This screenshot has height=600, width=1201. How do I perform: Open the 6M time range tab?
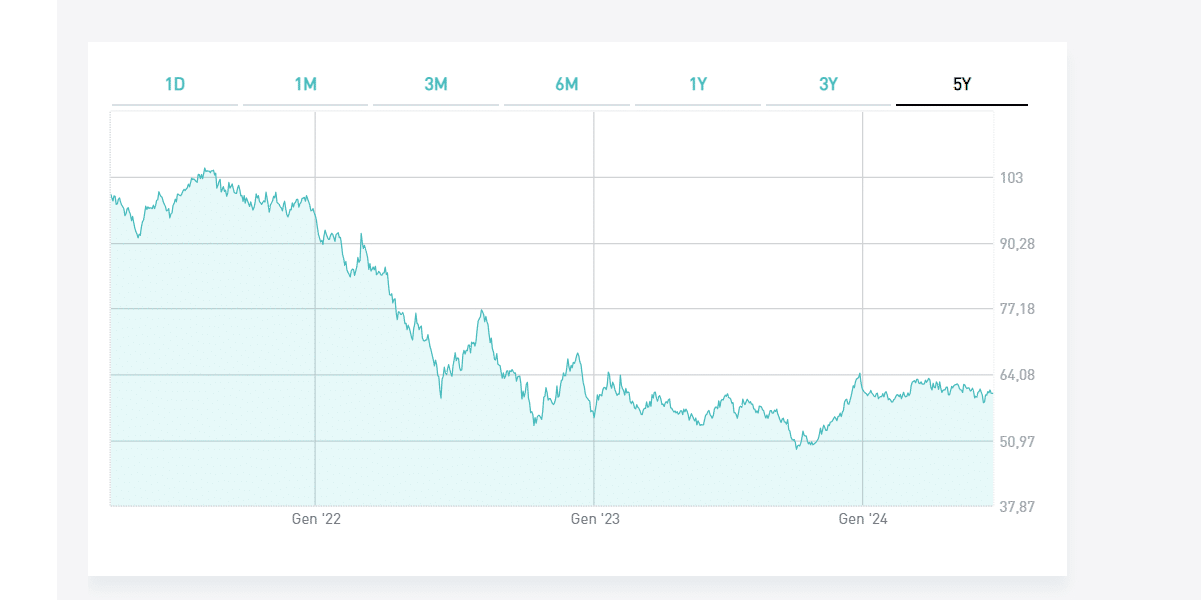pyautogui.click(x=567, y=84)
